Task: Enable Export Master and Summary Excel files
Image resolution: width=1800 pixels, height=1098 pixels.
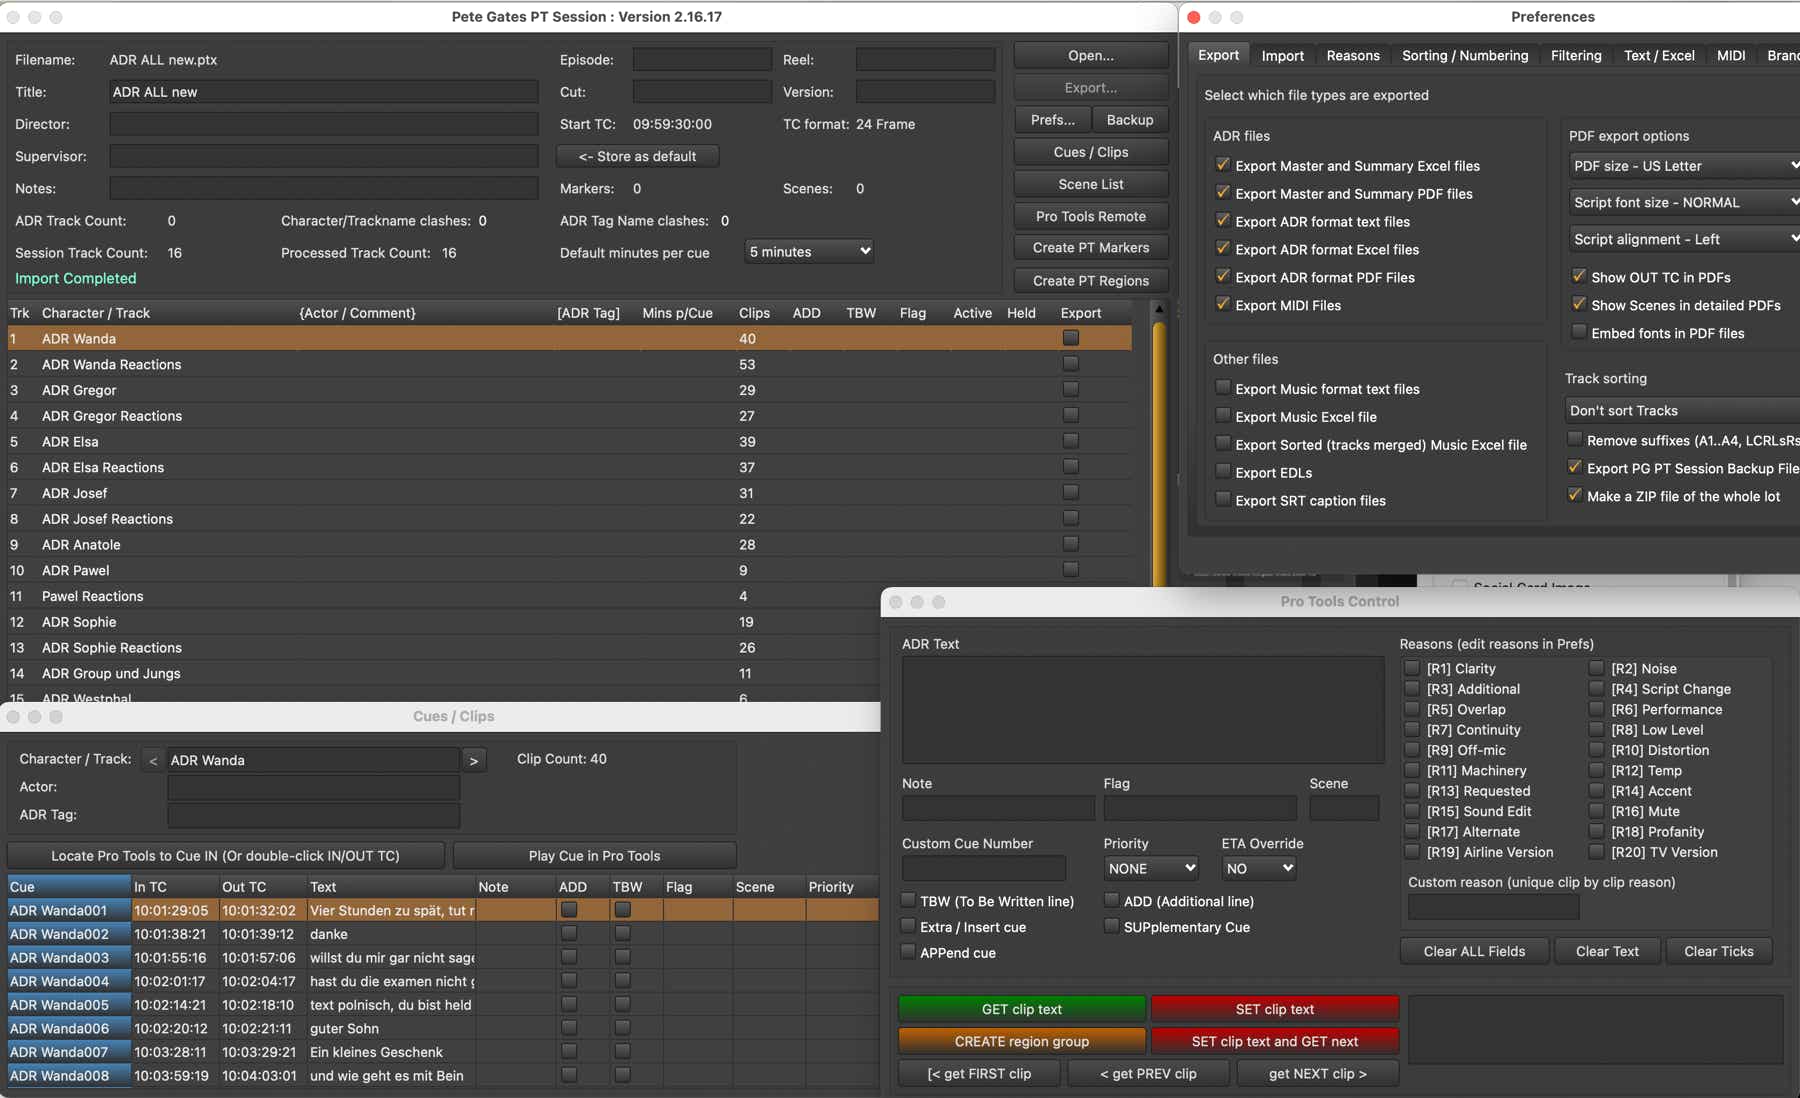Action: tap(1222, 165)
